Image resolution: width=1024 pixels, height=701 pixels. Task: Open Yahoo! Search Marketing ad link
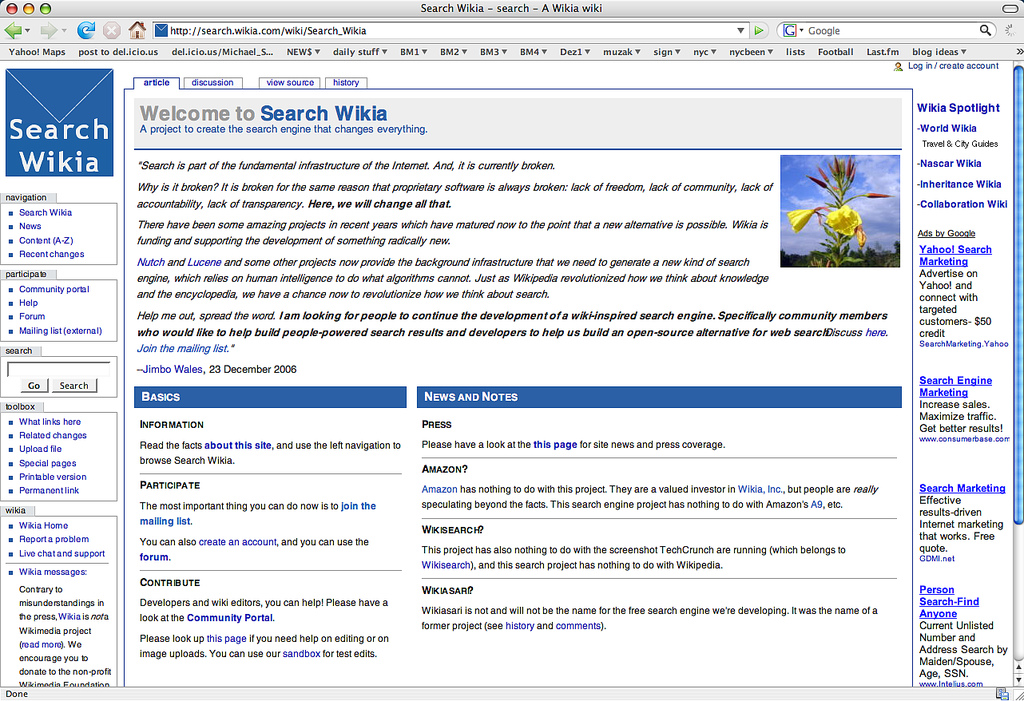click(x=955, y=255)
